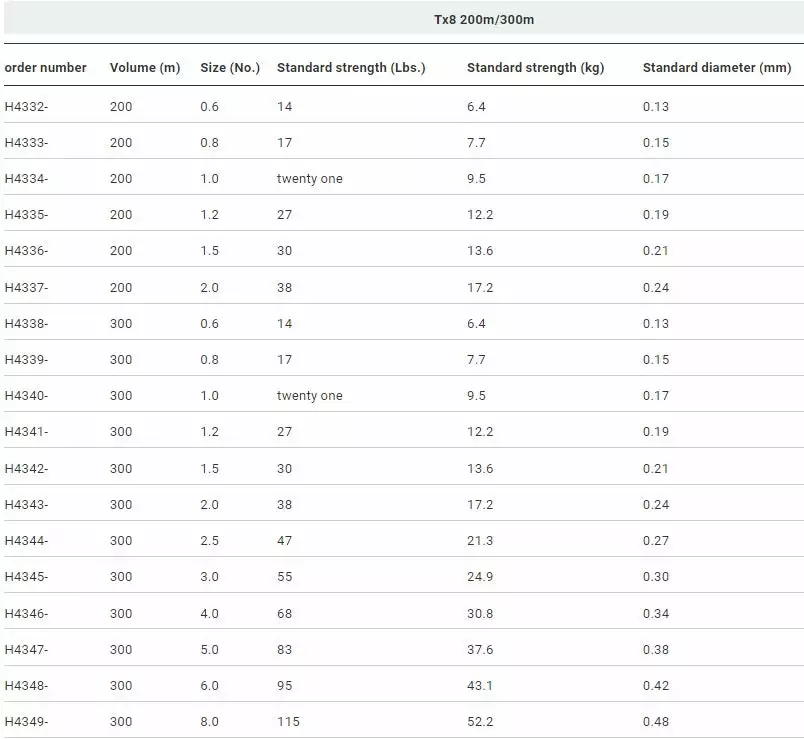Select order number H4349-
804x739 pixels.
coord(27,722)
